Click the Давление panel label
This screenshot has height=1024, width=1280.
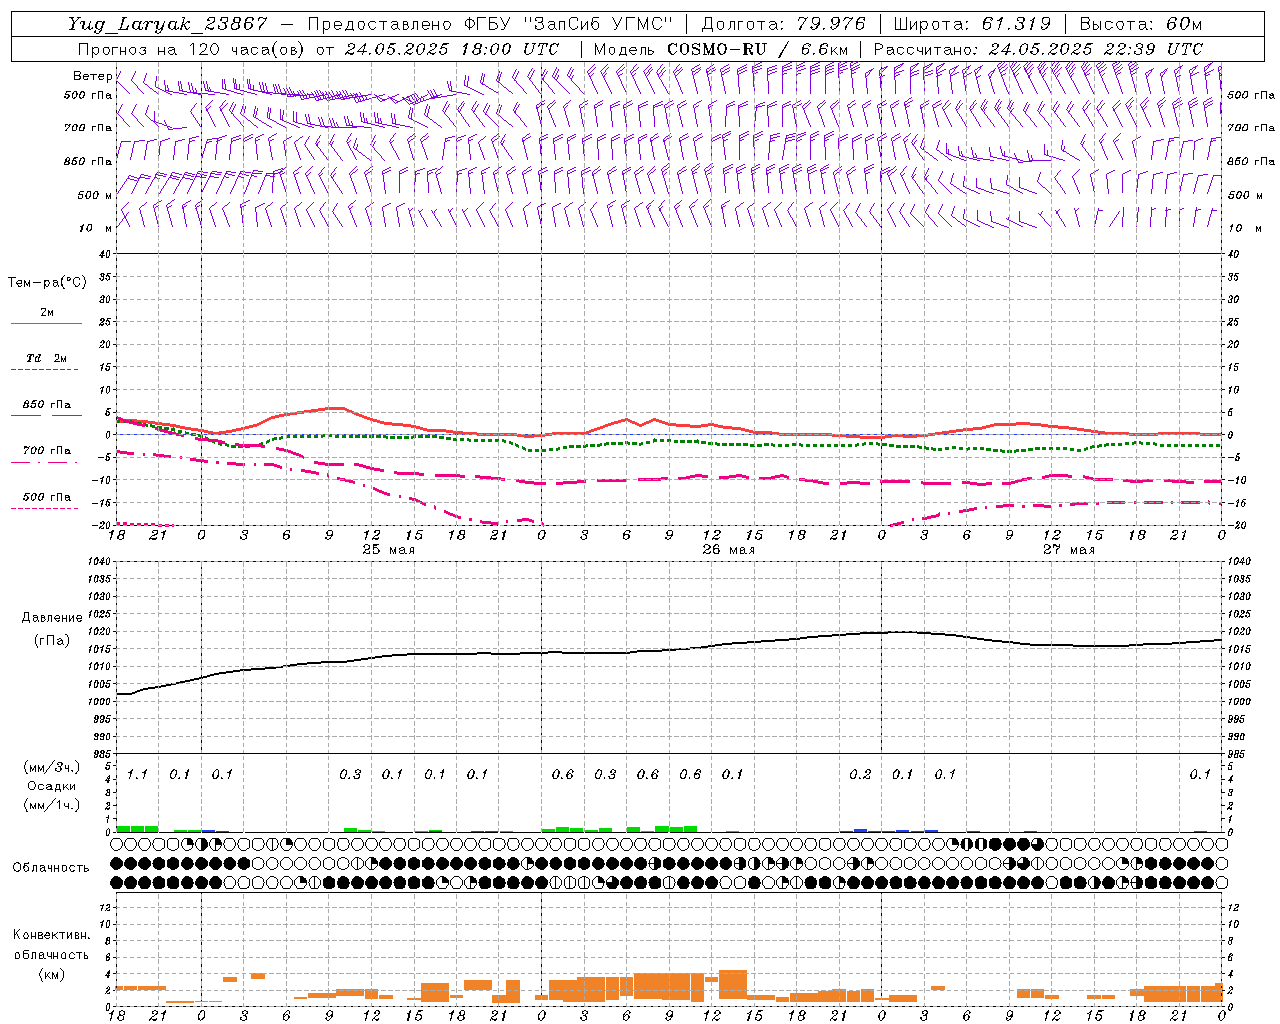[52, 618]
